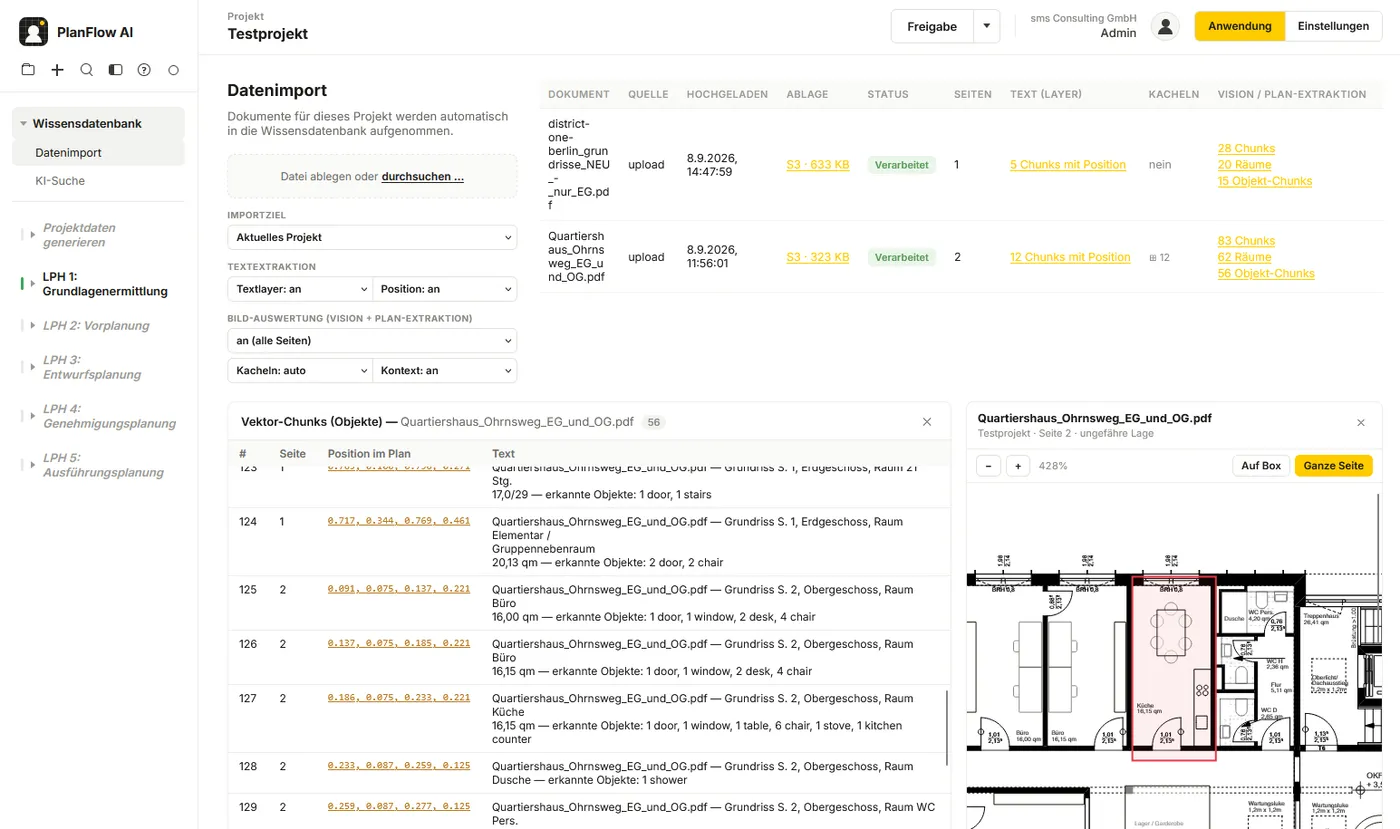1400x829 pixels.
Task: Click the chunks table vertical scrollbar
Action: [x=948, y=727]
